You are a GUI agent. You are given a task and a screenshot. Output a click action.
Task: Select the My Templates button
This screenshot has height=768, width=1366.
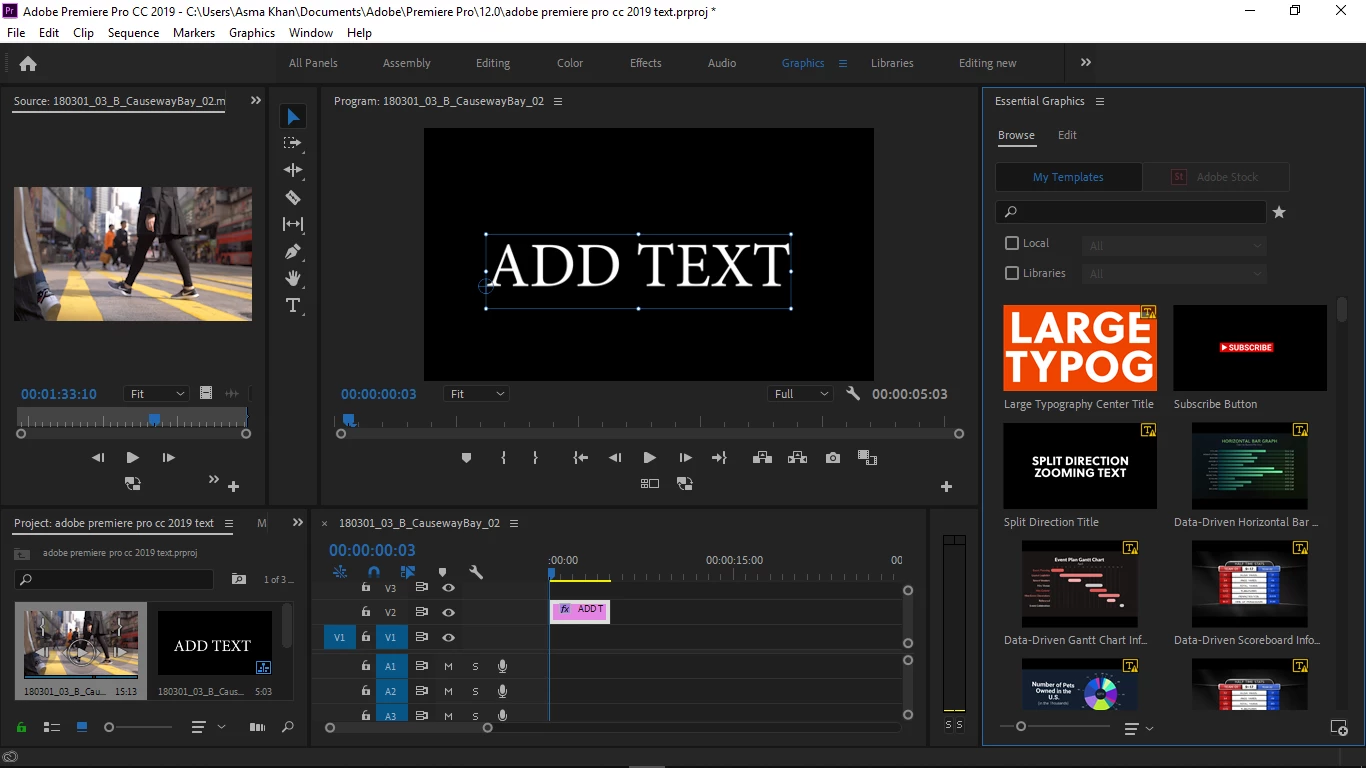pyautogui.click(x=1068, y=177)
